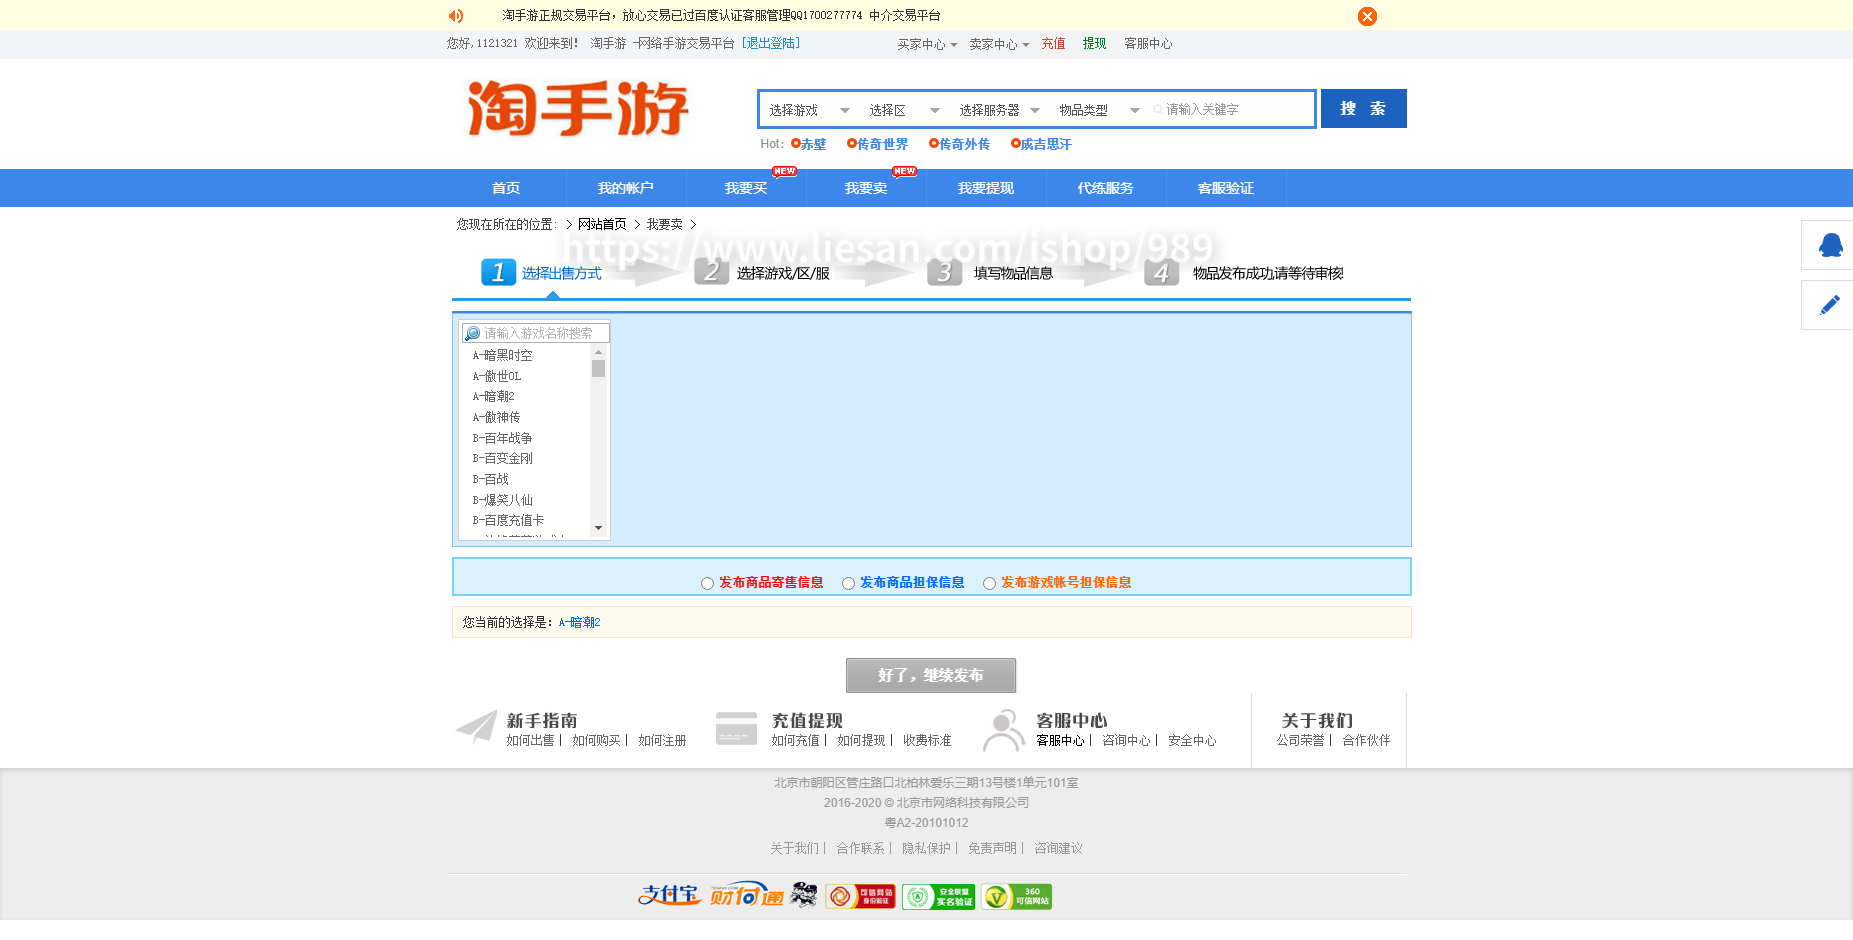Click the game list scroll down arrow

pos(598,528)
